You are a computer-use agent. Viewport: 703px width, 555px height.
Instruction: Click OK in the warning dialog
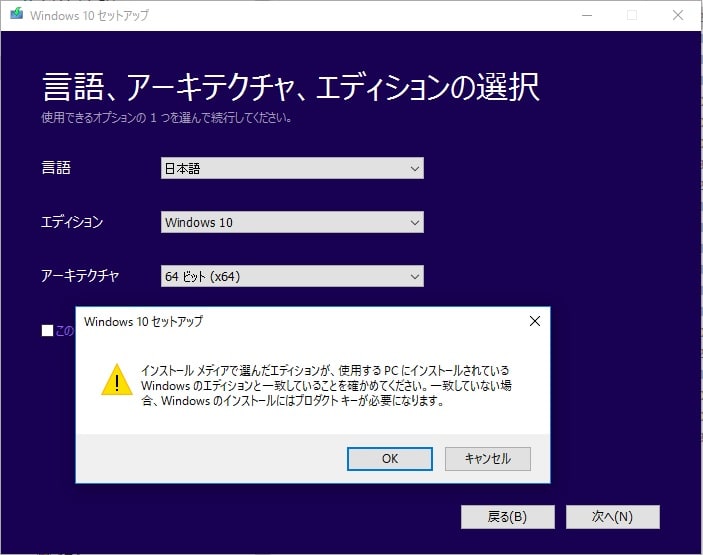[390, 459]
